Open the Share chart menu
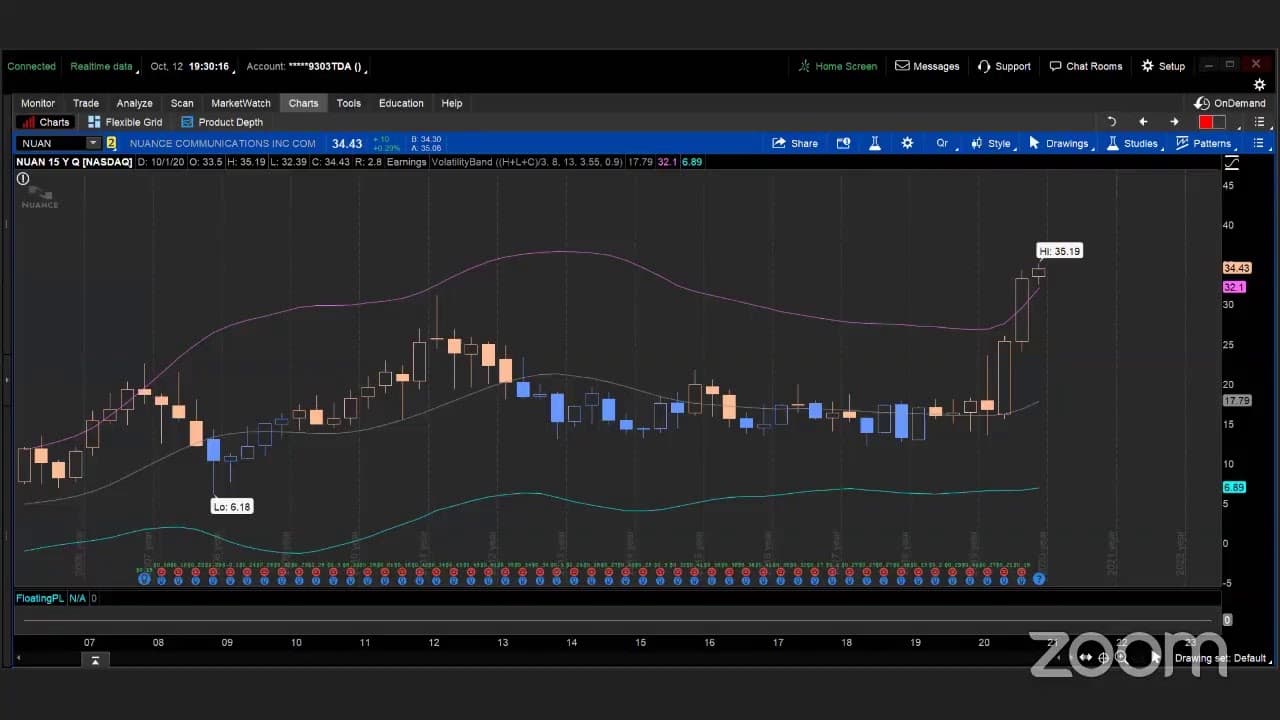 click(794, 143)
